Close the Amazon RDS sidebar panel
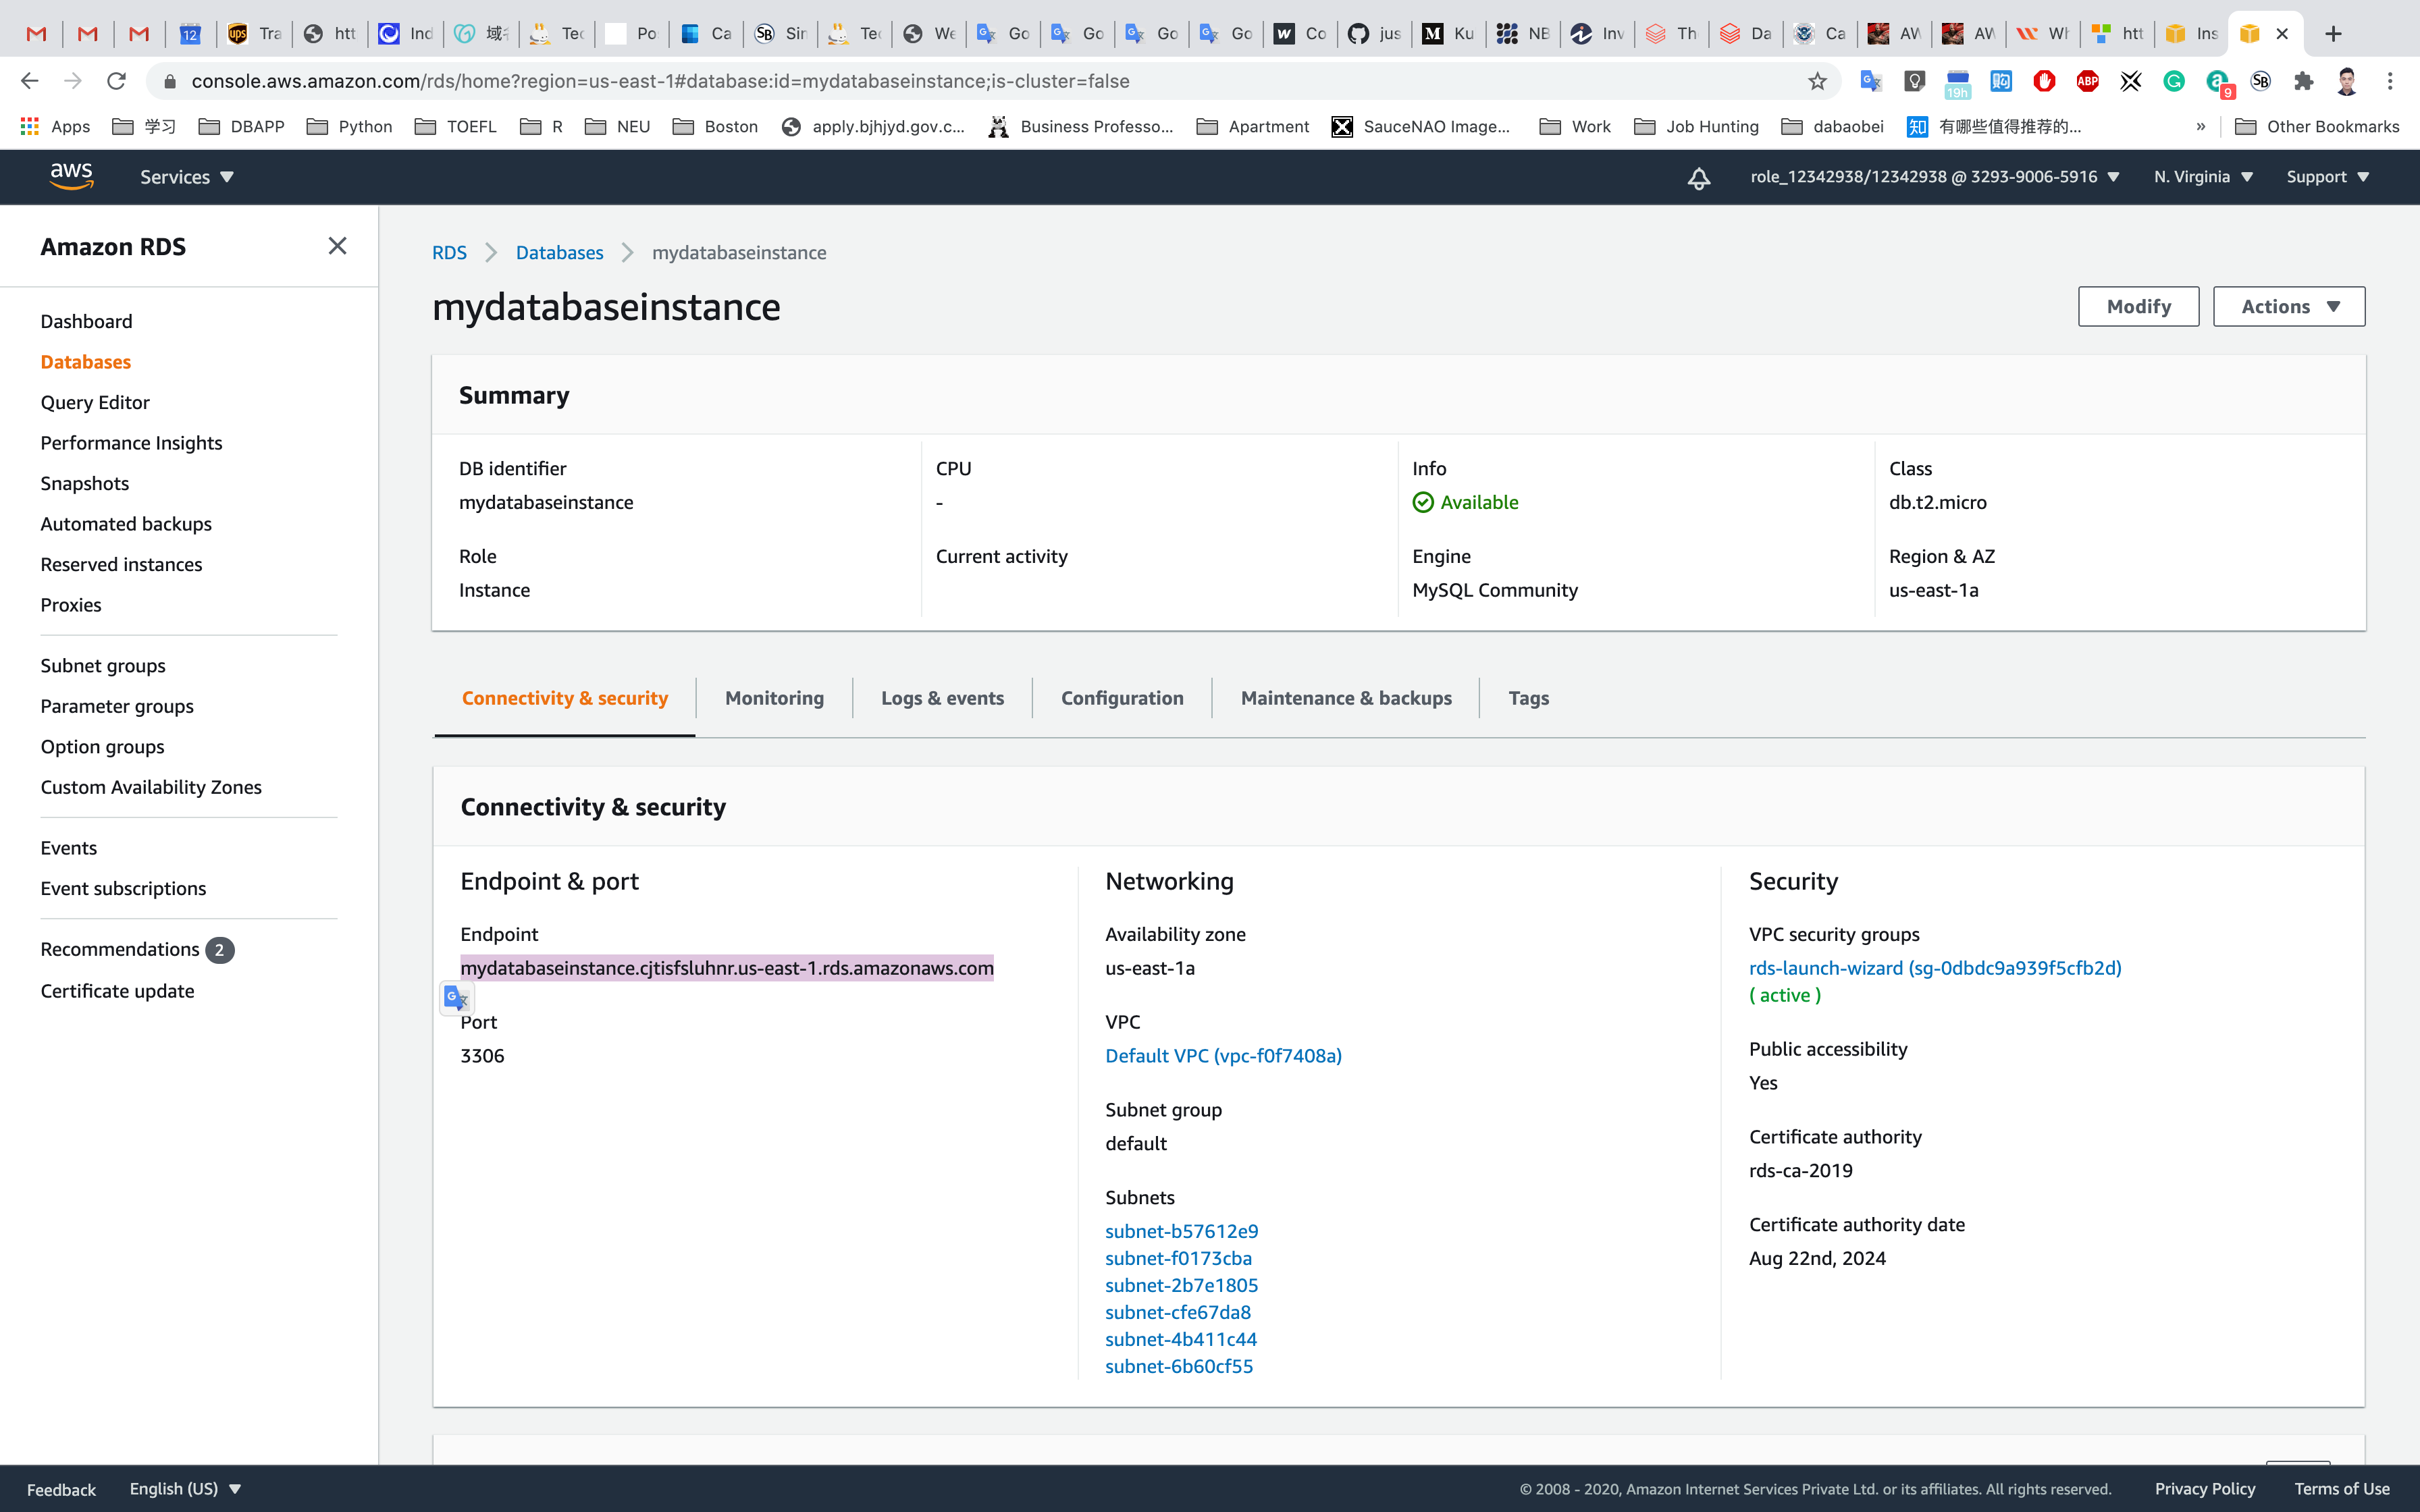 [337, 246]
